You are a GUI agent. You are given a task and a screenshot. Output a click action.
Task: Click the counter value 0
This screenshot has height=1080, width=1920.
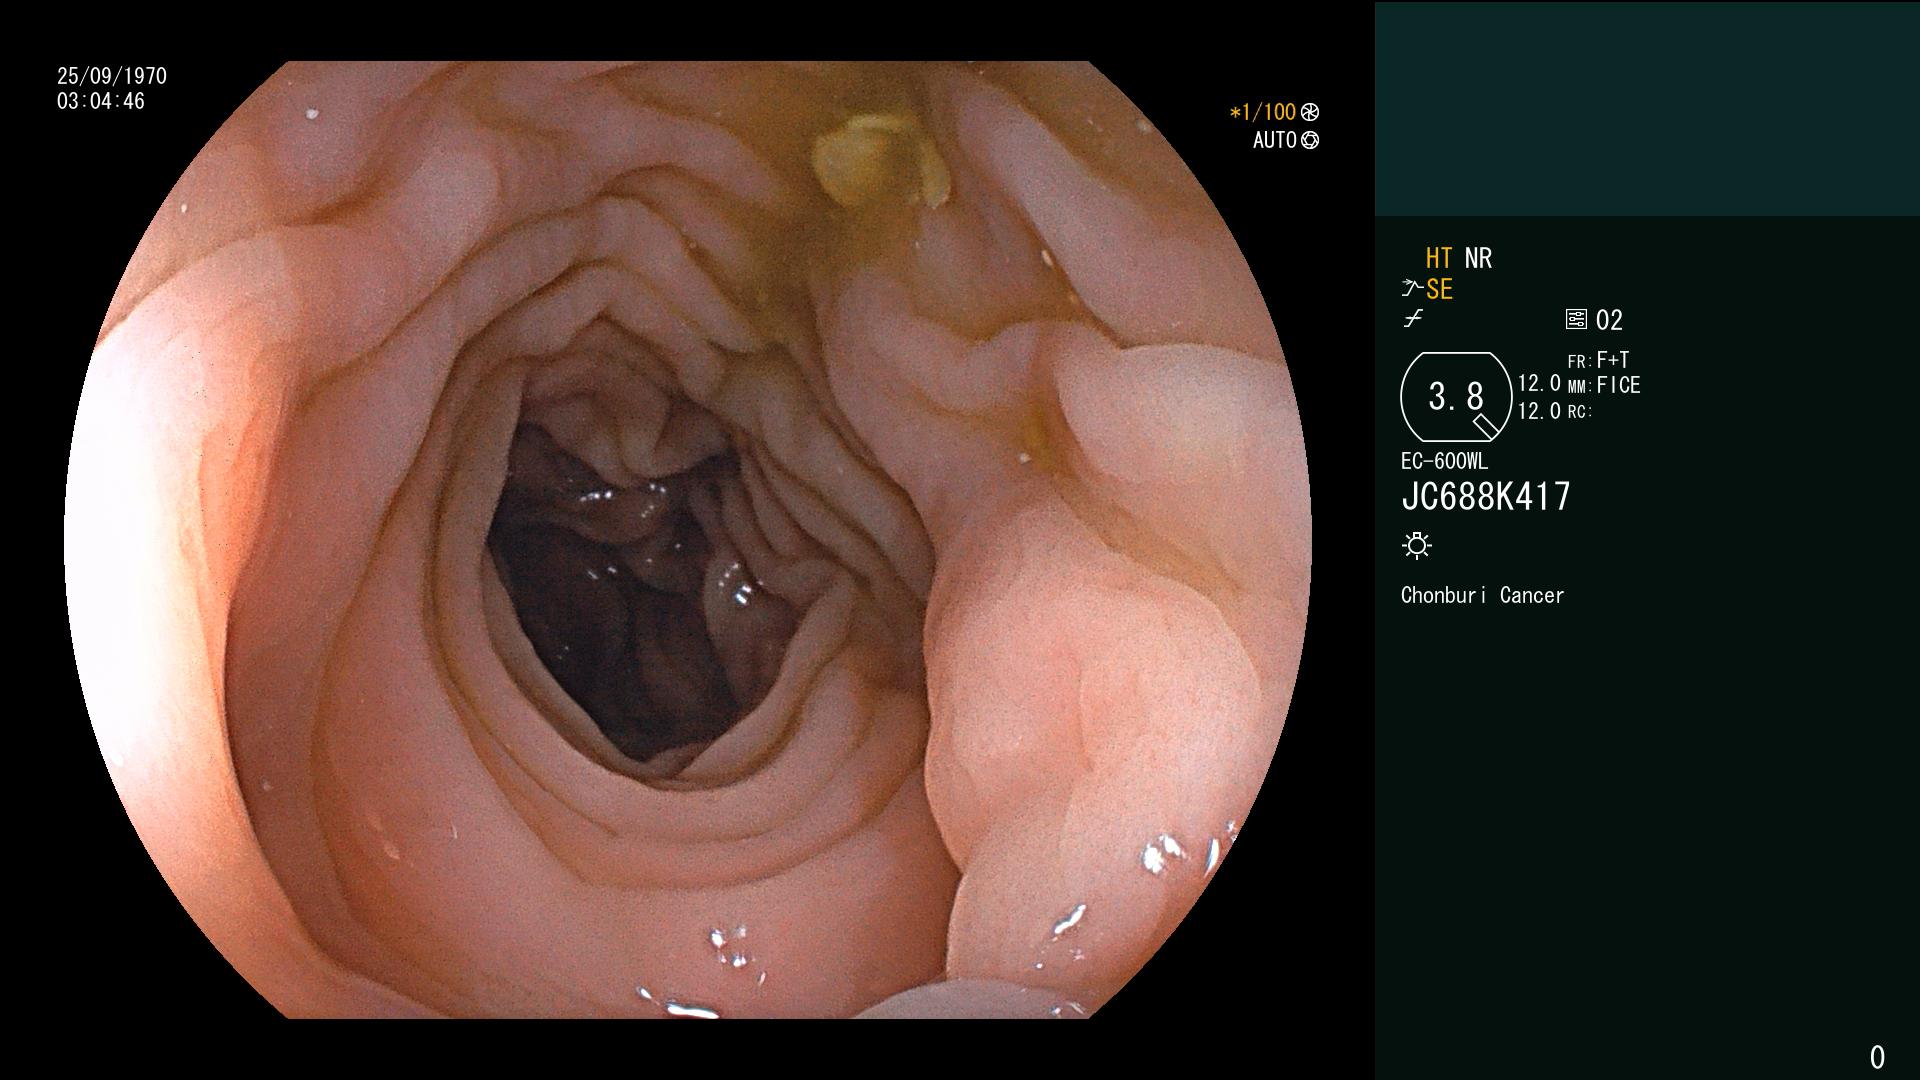click(x=1877, y=1058)
